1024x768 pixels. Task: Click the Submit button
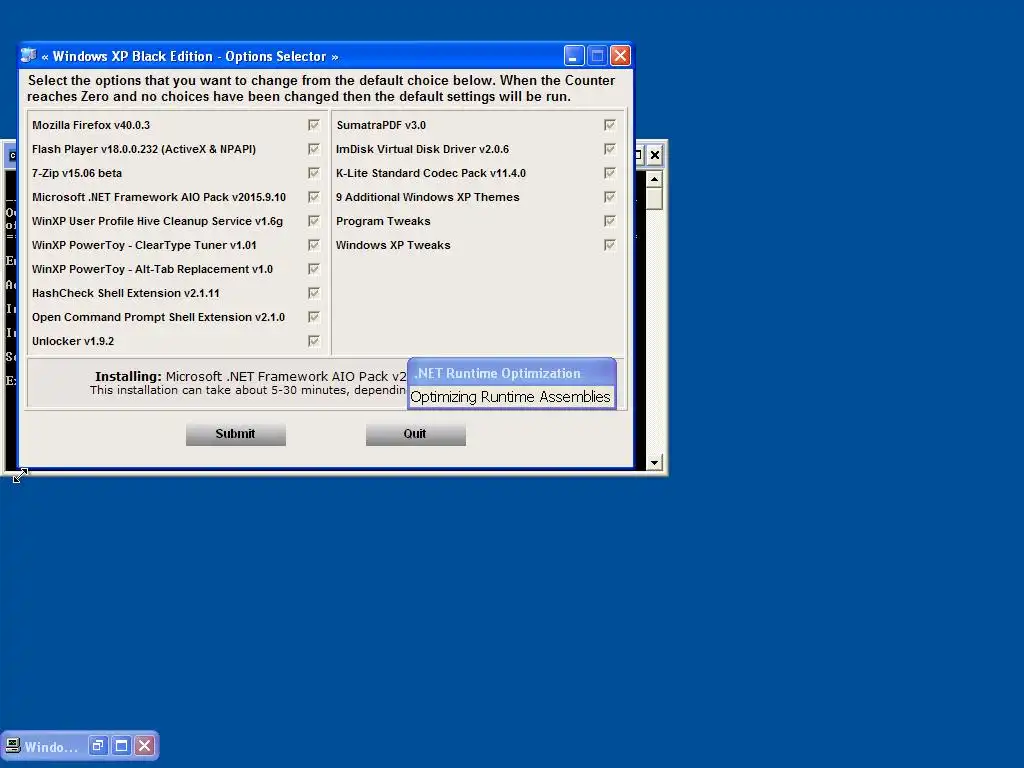[236, 434]
